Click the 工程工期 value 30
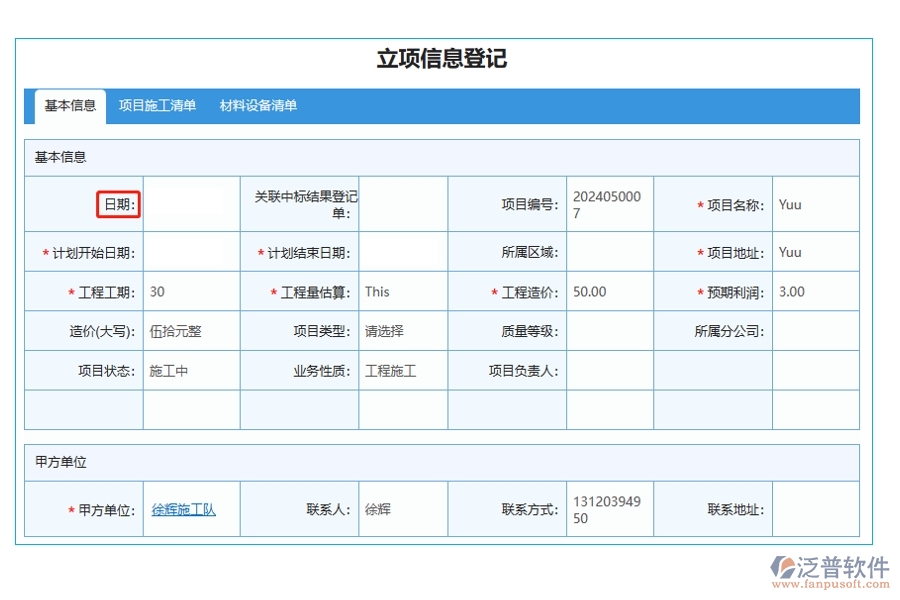Screen dimensions: 900x600 coord(157,292)
